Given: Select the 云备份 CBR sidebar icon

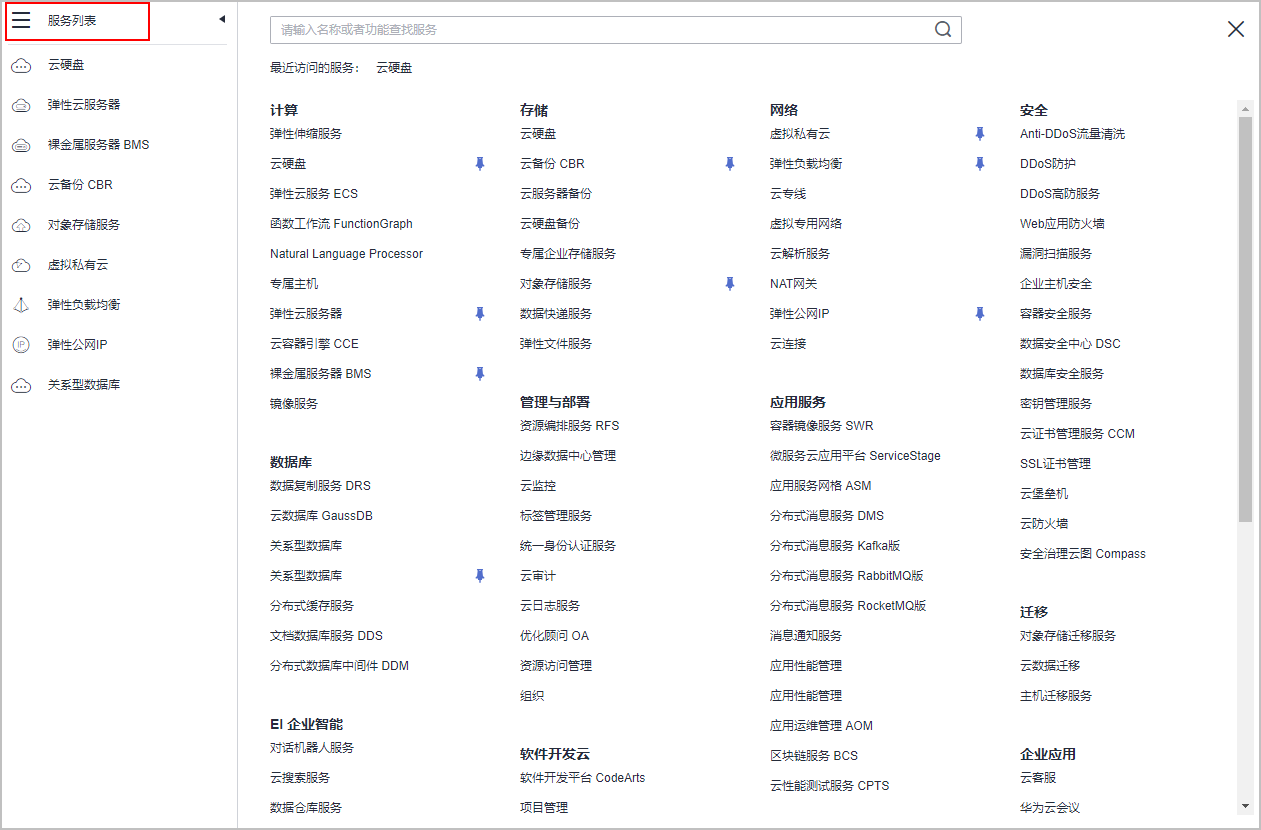Looking at the screenshot, I should pyautogui.click(x=22, y=184).
